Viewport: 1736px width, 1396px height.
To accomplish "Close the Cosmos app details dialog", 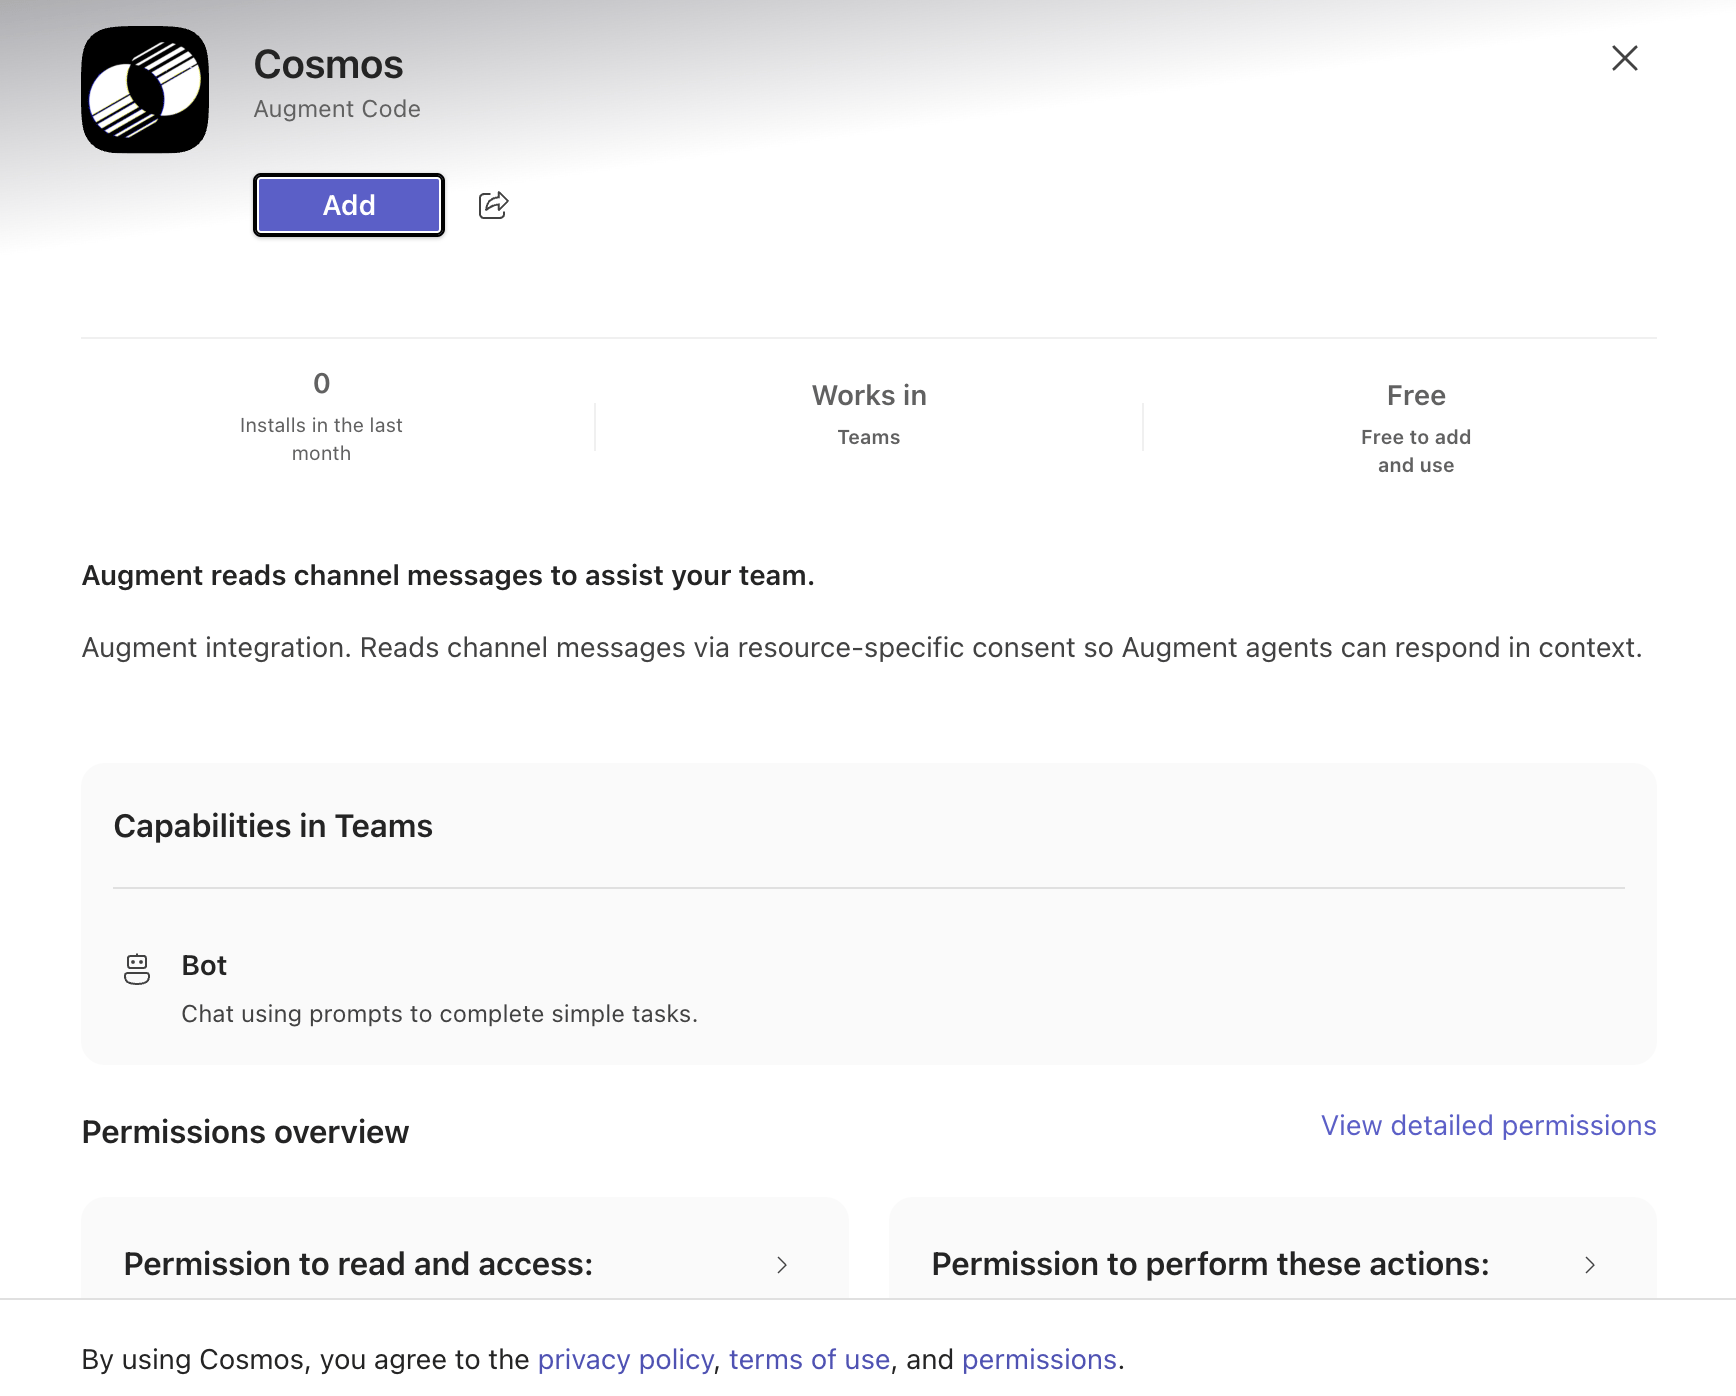I will coord(1625,58).
